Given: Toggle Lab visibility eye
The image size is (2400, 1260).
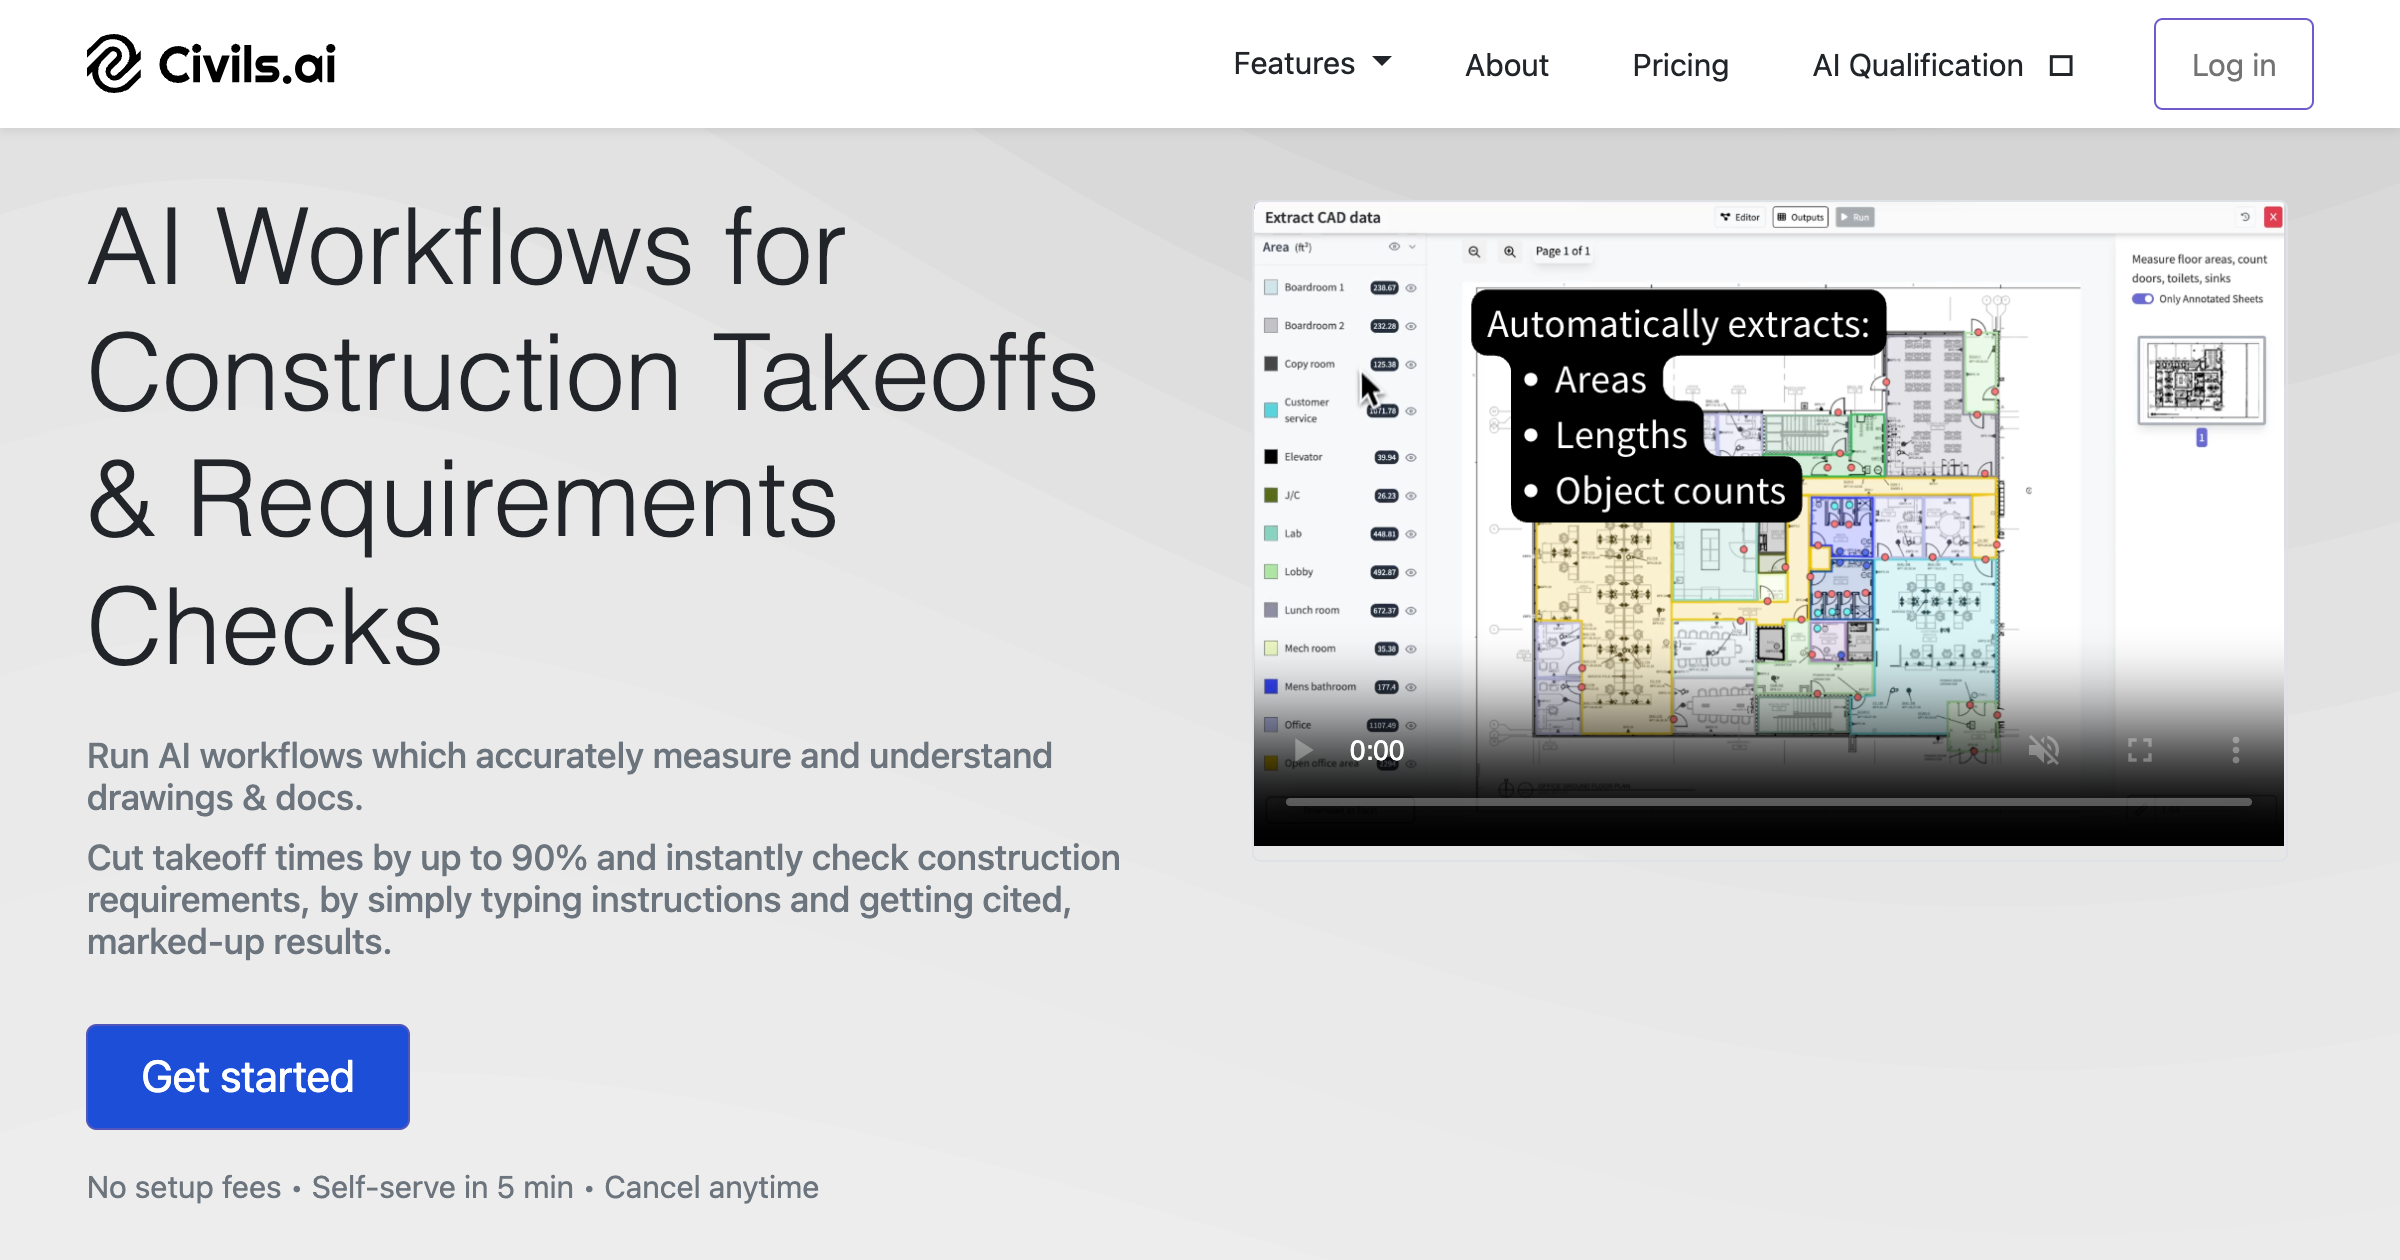Looking at the screenshot, I should click(1411, 534).
